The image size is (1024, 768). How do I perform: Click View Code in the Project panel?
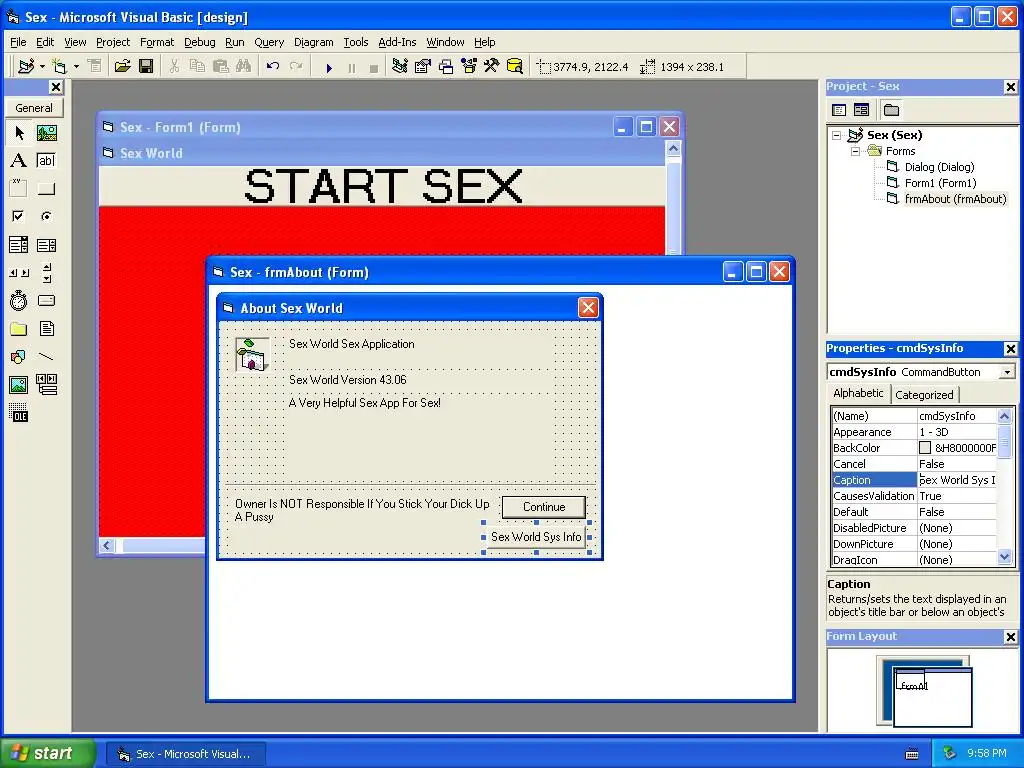tap(839, 110)
